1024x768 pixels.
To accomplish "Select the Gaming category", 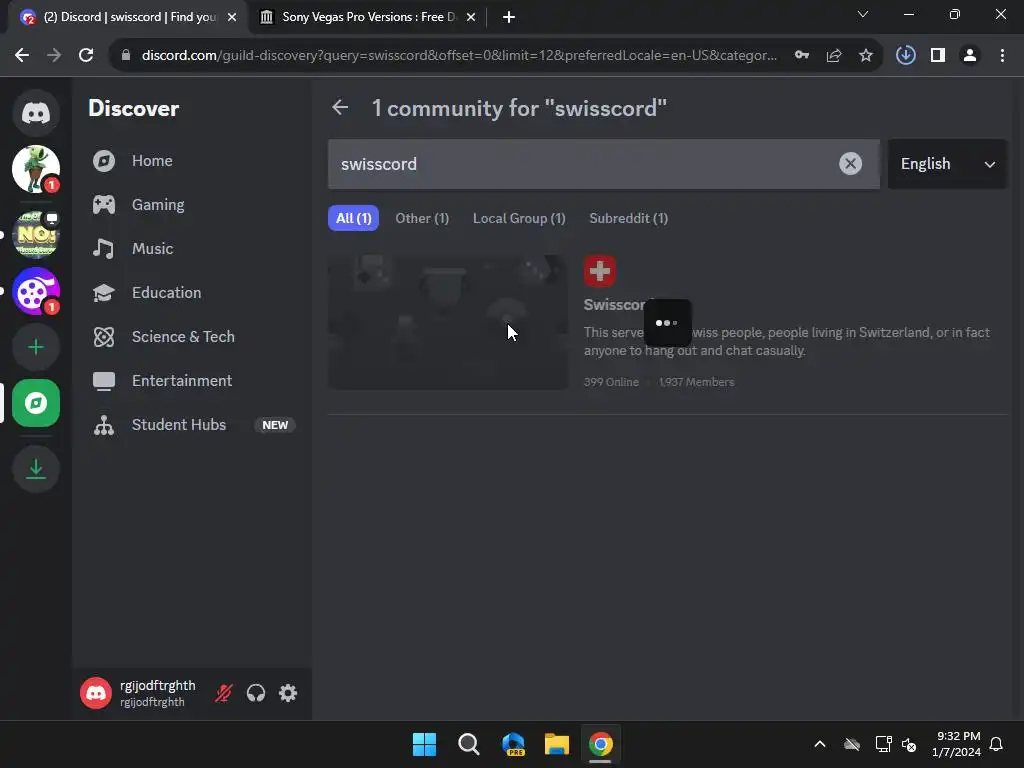I will click(193, 204).
